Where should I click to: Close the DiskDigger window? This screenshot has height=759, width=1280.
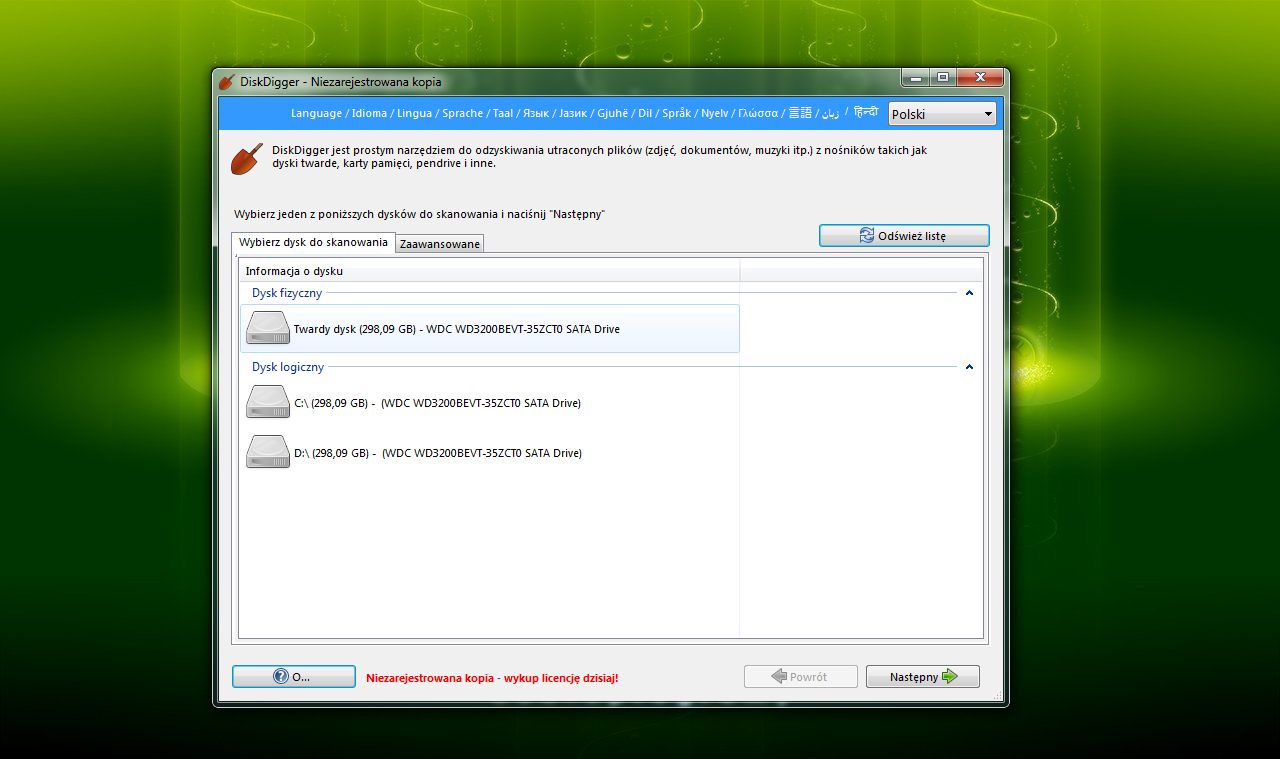point(980,77)
